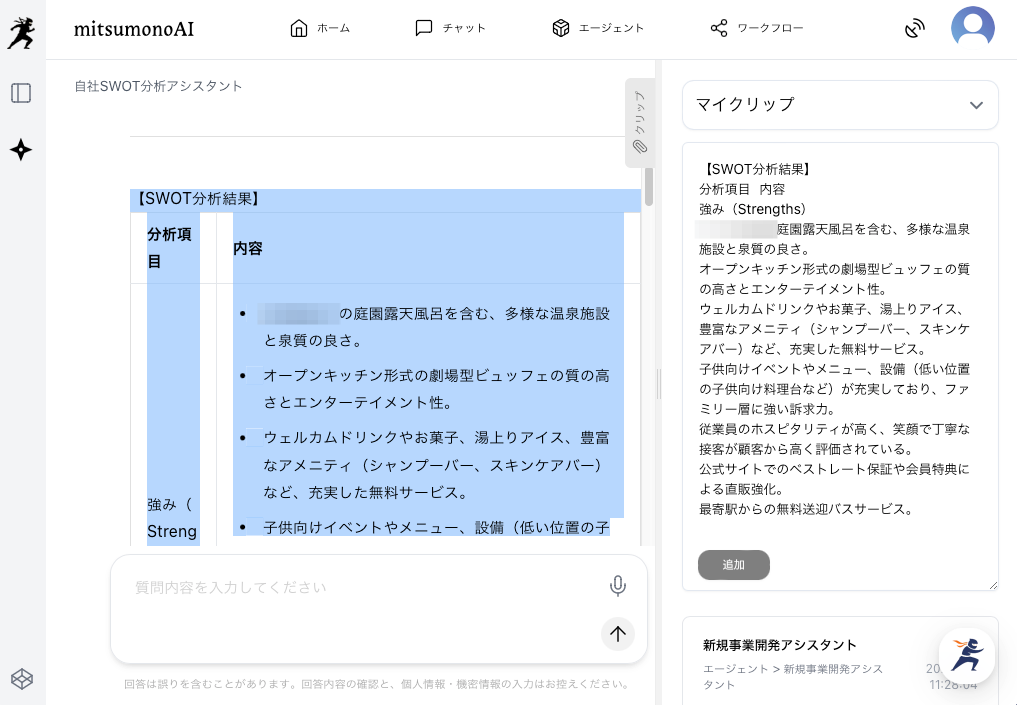
Task: Open the user profile avatar
Action: (972, 28)
